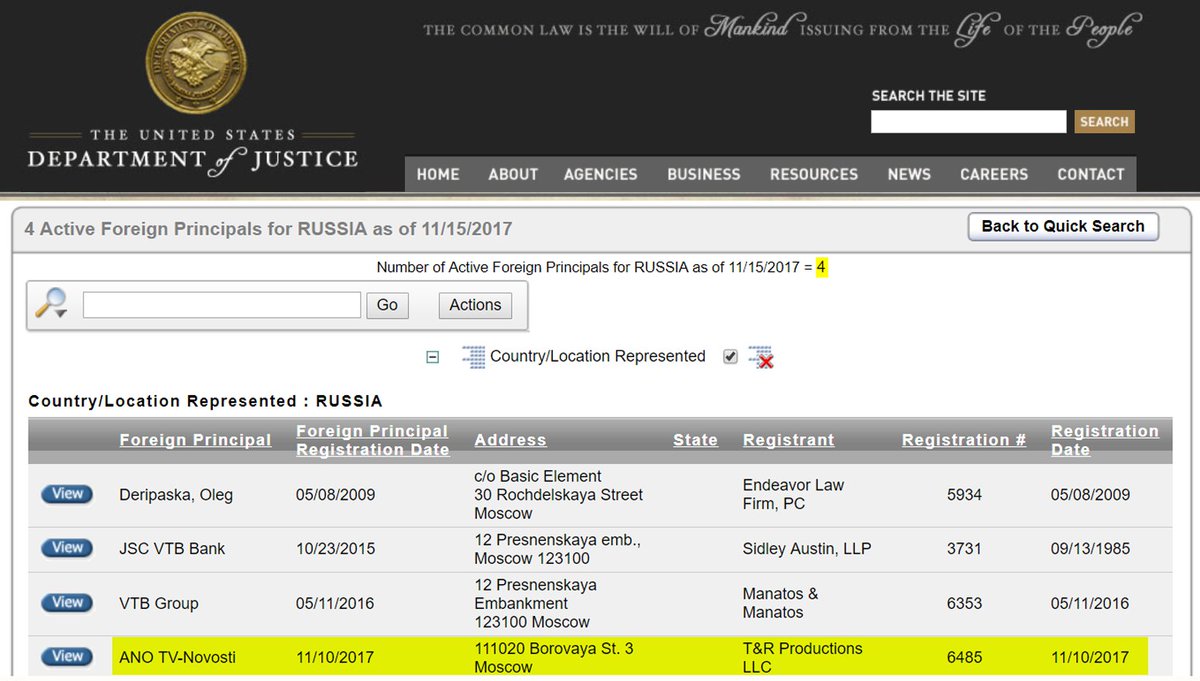Toggle the Country/Location Represented checkbox

[x=730, y=357]
